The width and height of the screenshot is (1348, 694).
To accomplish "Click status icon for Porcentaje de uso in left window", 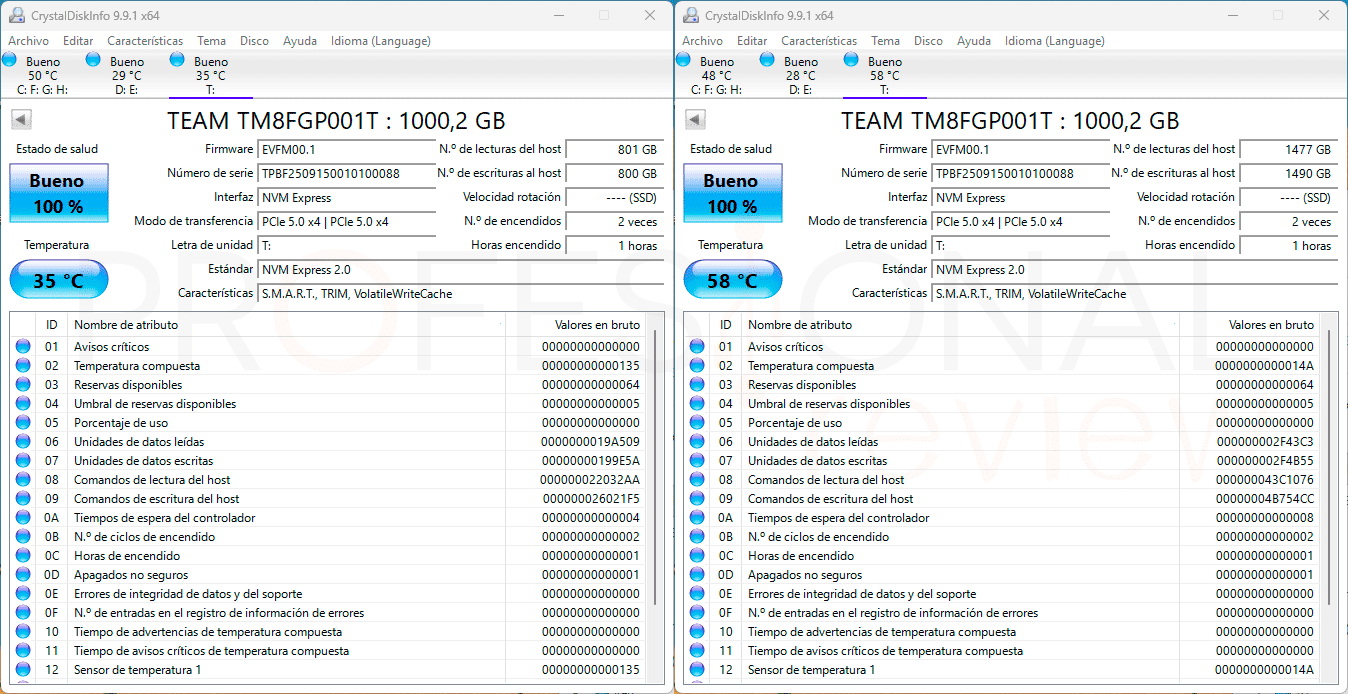I will [x=24, y=423].
